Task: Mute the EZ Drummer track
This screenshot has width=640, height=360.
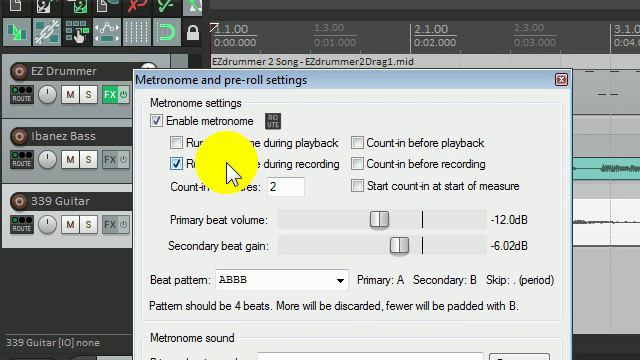Action: point(70,95)
